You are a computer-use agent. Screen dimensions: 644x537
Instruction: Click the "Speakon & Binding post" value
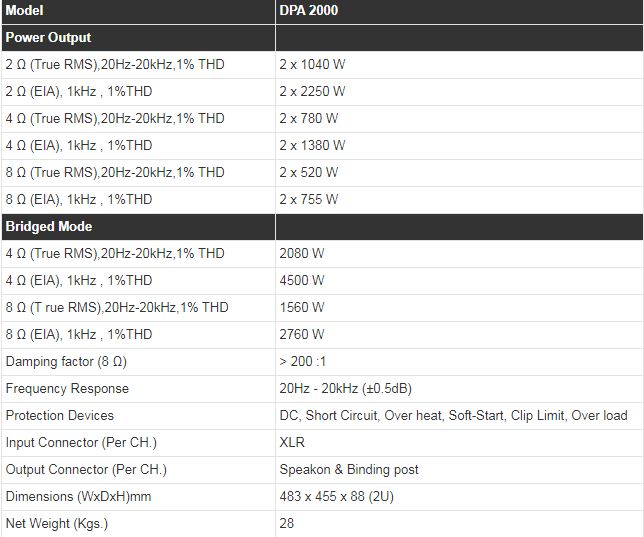(x=349, y=469)
